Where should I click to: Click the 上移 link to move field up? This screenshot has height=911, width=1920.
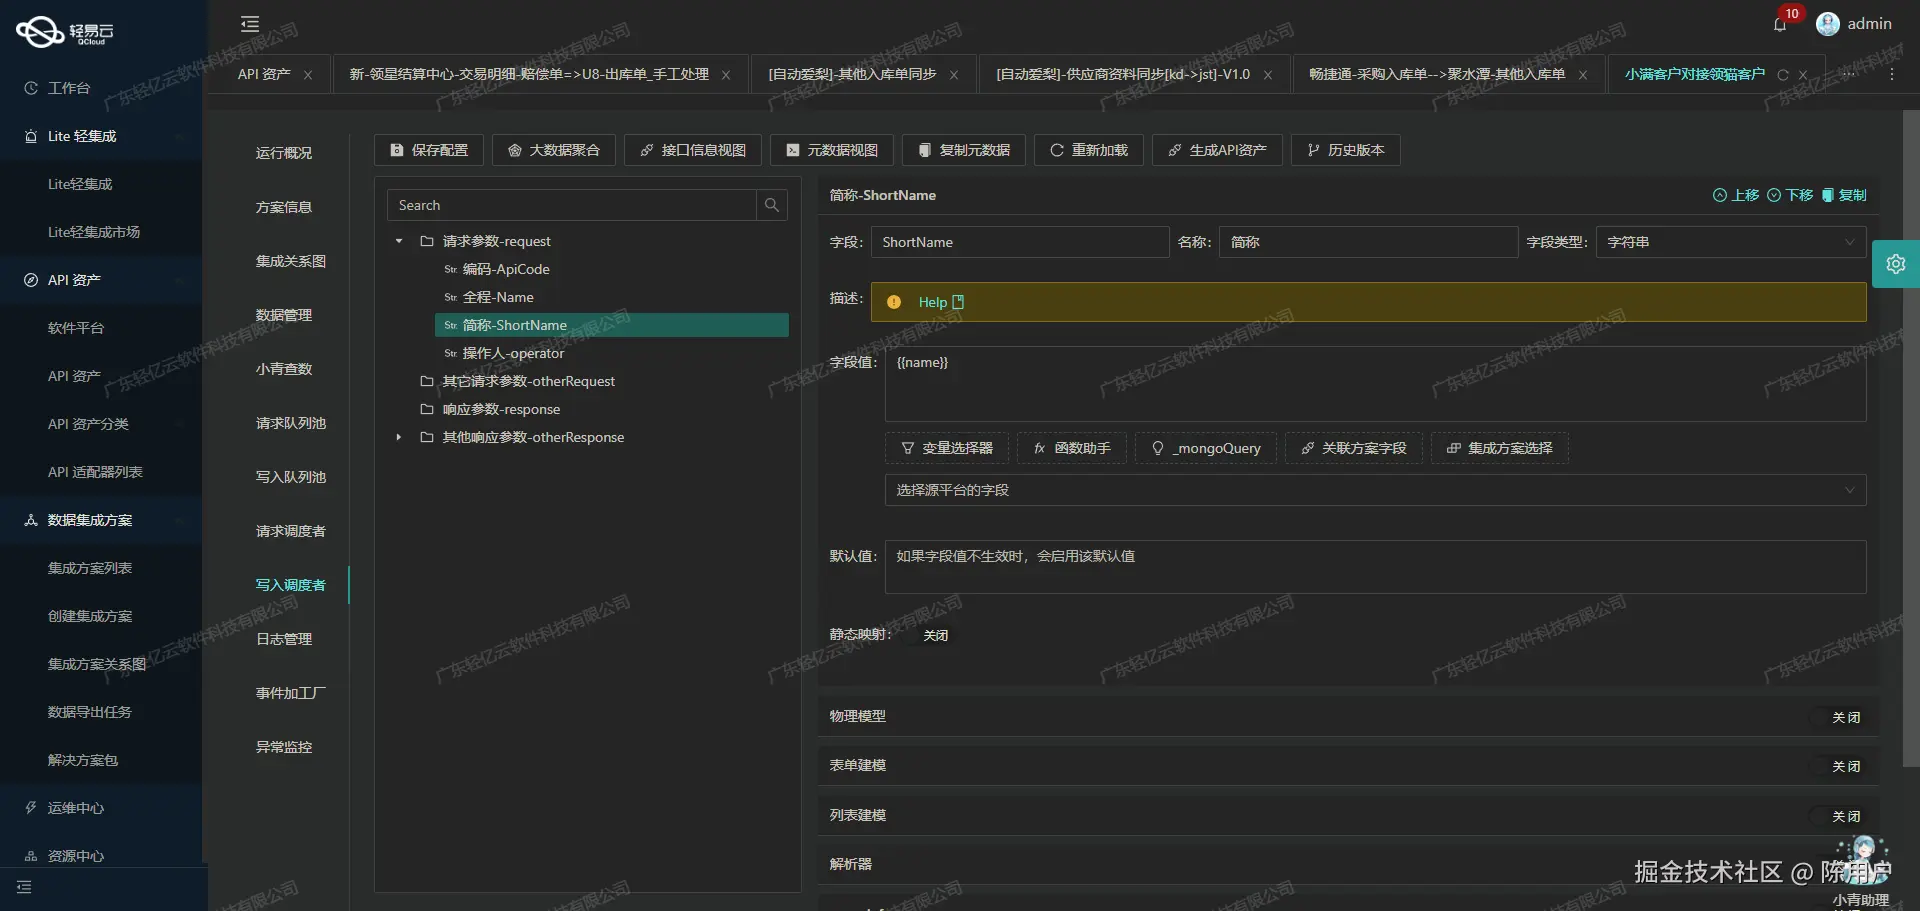pos(1737,195)
